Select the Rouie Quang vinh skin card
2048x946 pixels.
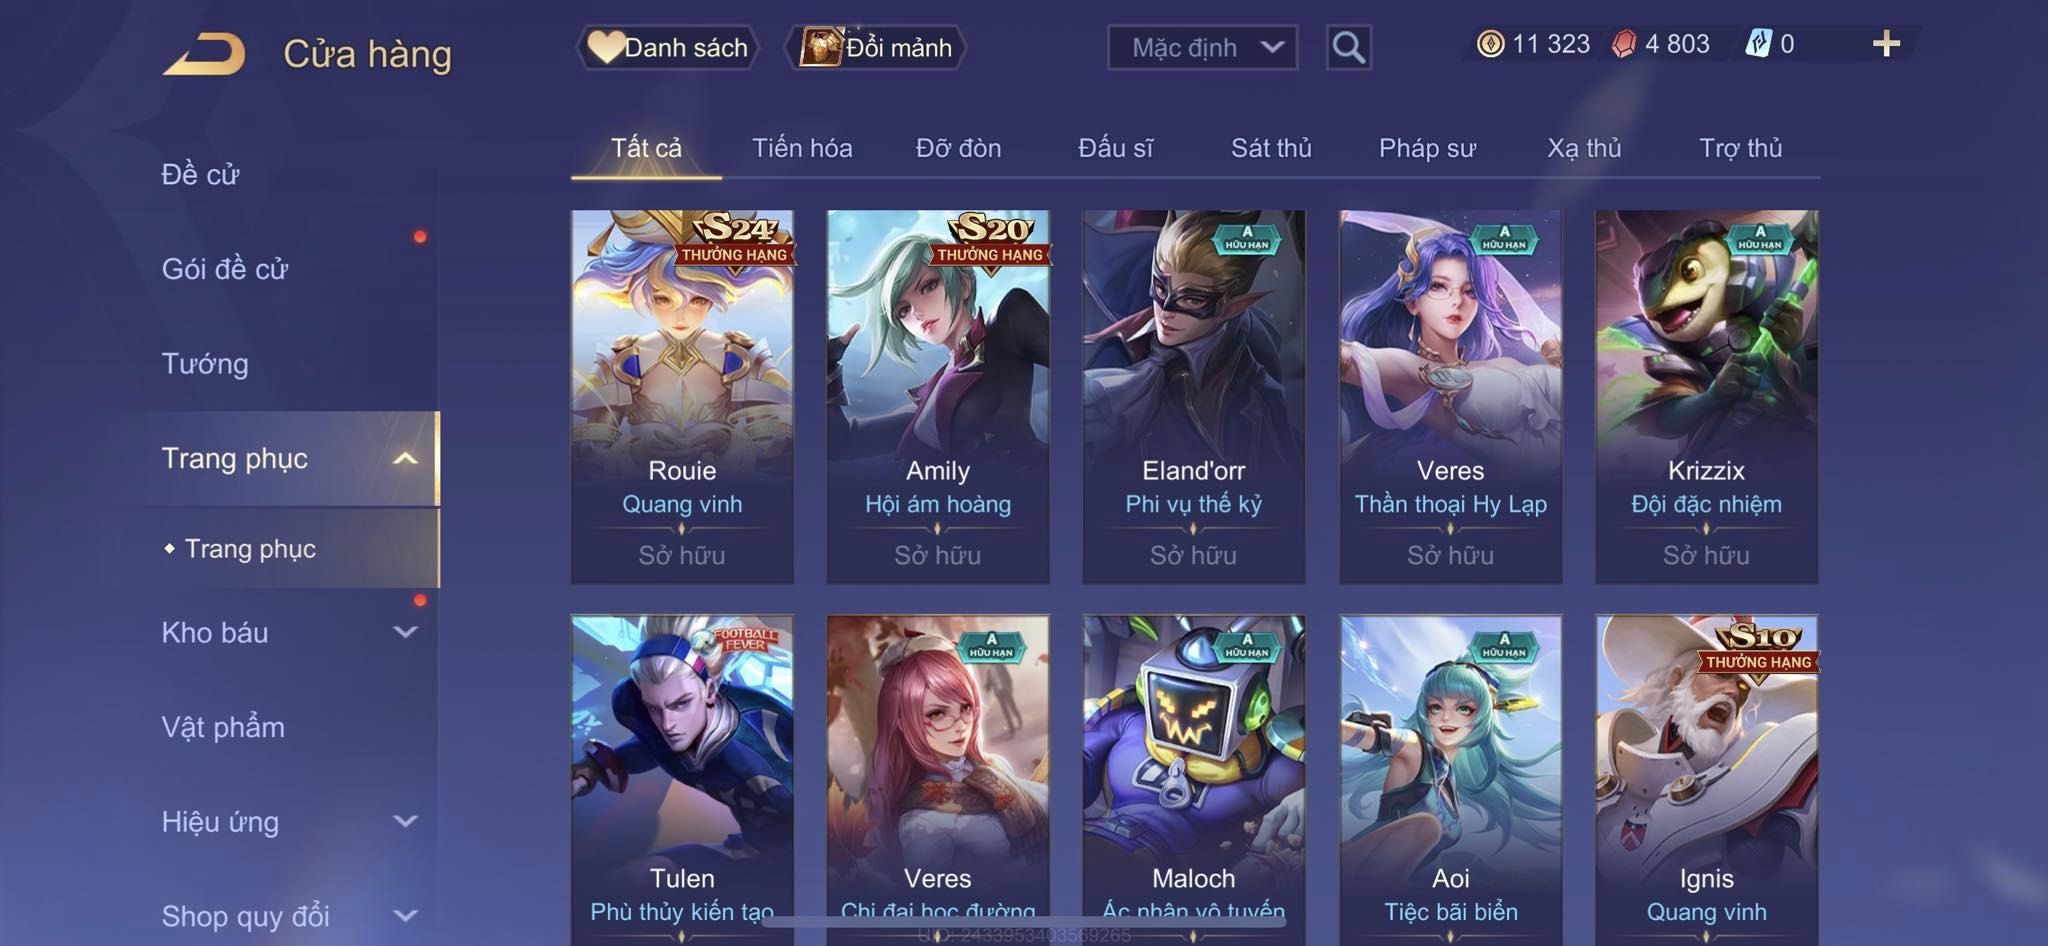(x=682, y=397)
